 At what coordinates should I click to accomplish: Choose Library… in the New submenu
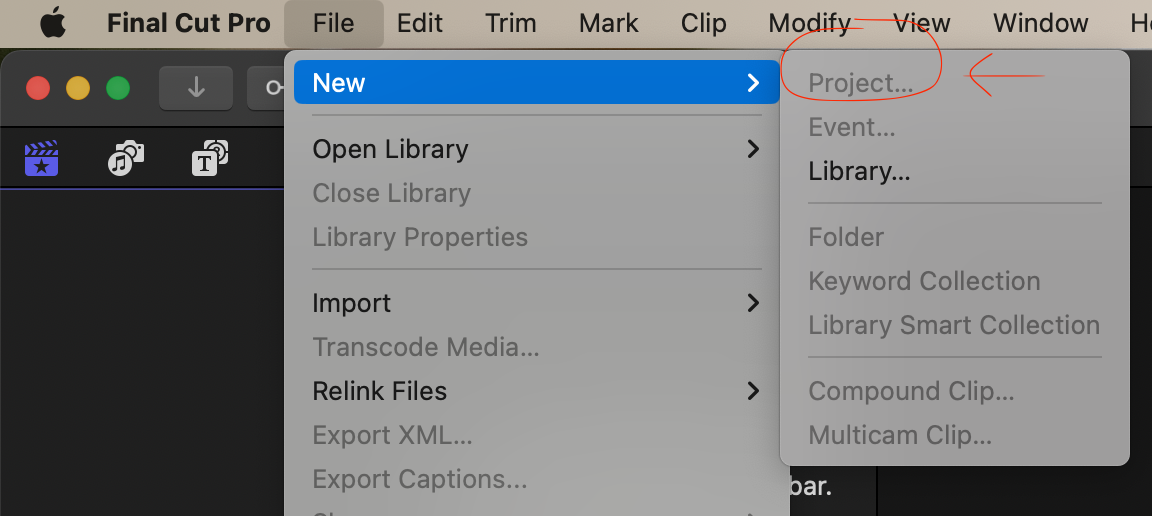pos(859,171)
